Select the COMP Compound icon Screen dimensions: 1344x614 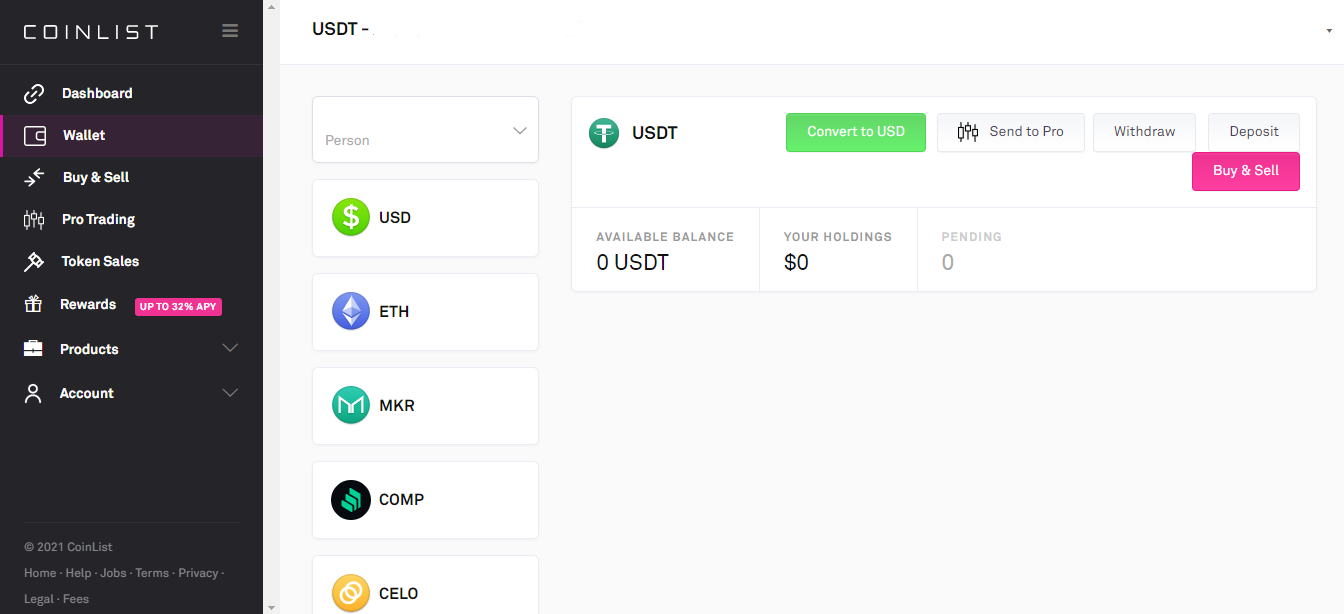click(x=351, y=499)
